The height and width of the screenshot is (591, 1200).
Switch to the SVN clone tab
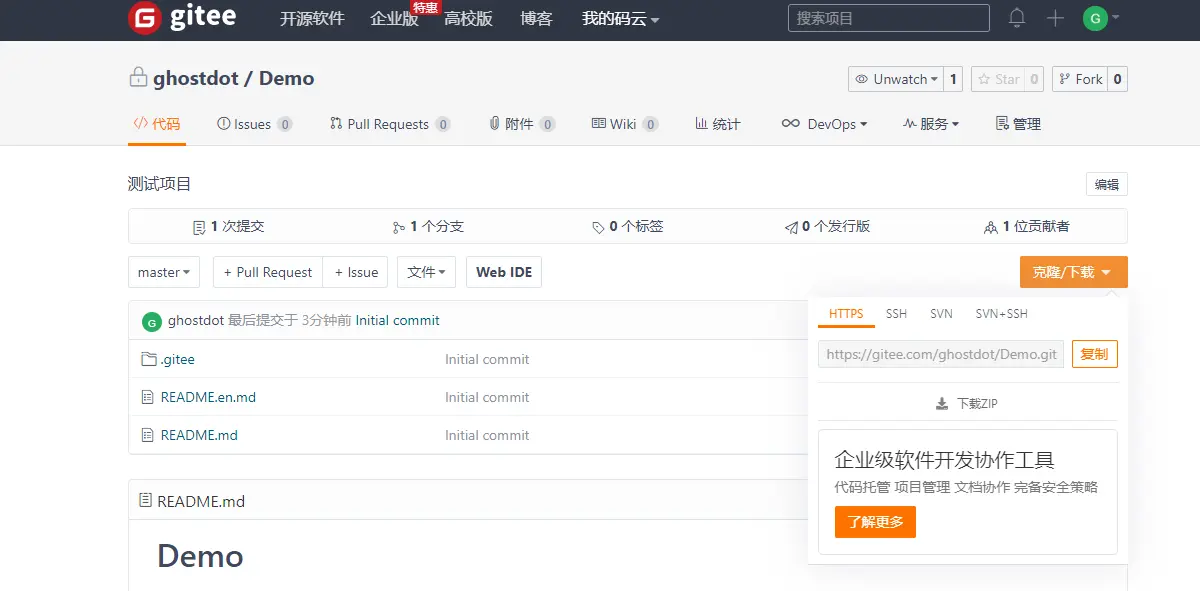(941, 314)
